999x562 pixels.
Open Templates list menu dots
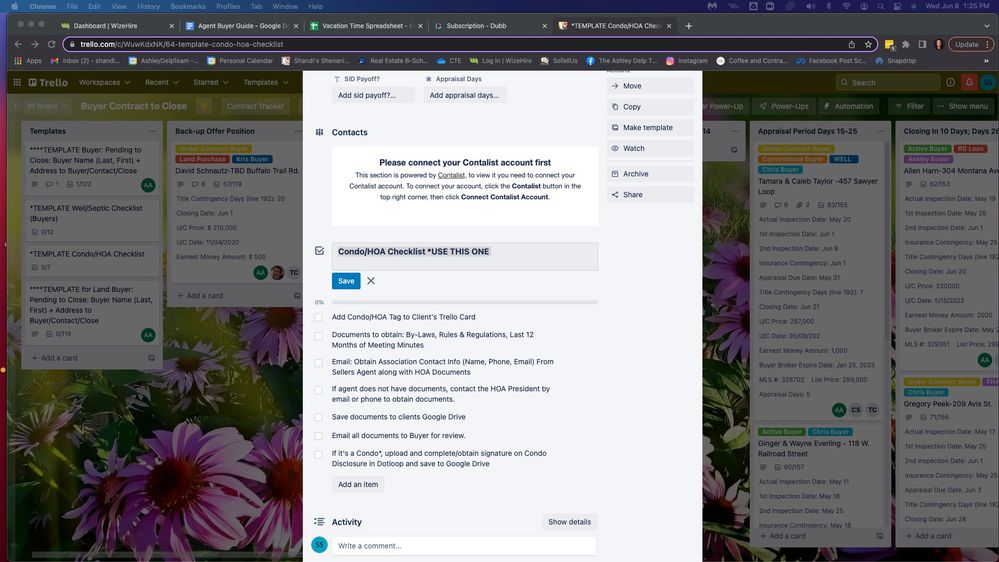tap(152, 131)
